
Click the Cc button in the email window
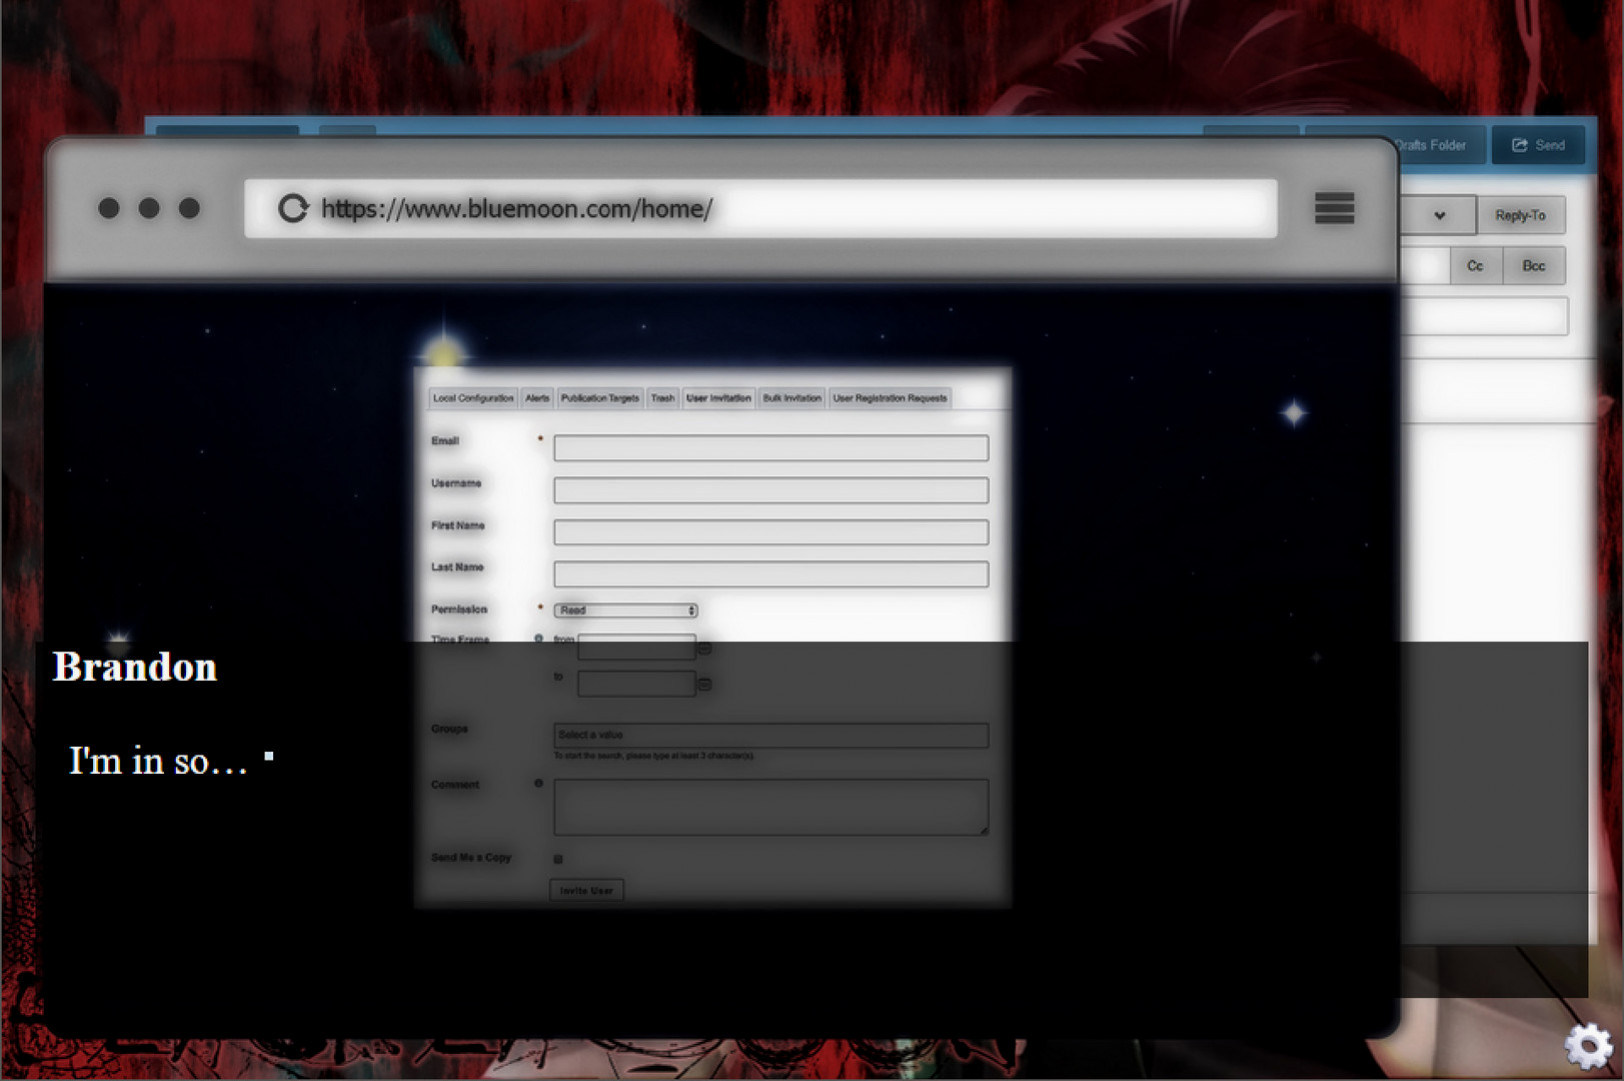click(x=1475, y=266)
